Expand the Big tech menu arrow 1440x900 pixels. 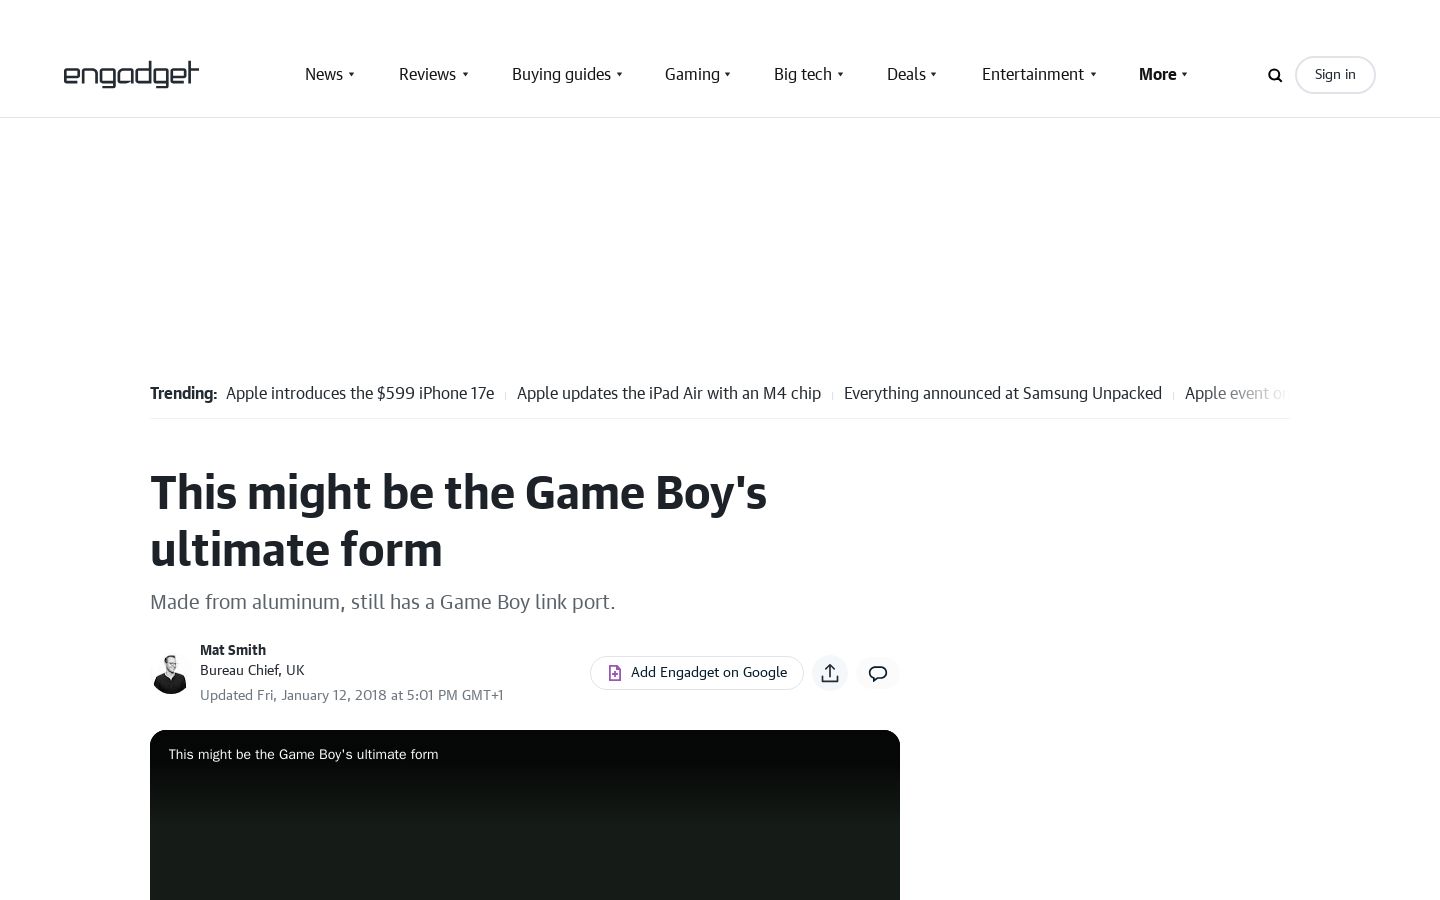(x=840, y=75)
